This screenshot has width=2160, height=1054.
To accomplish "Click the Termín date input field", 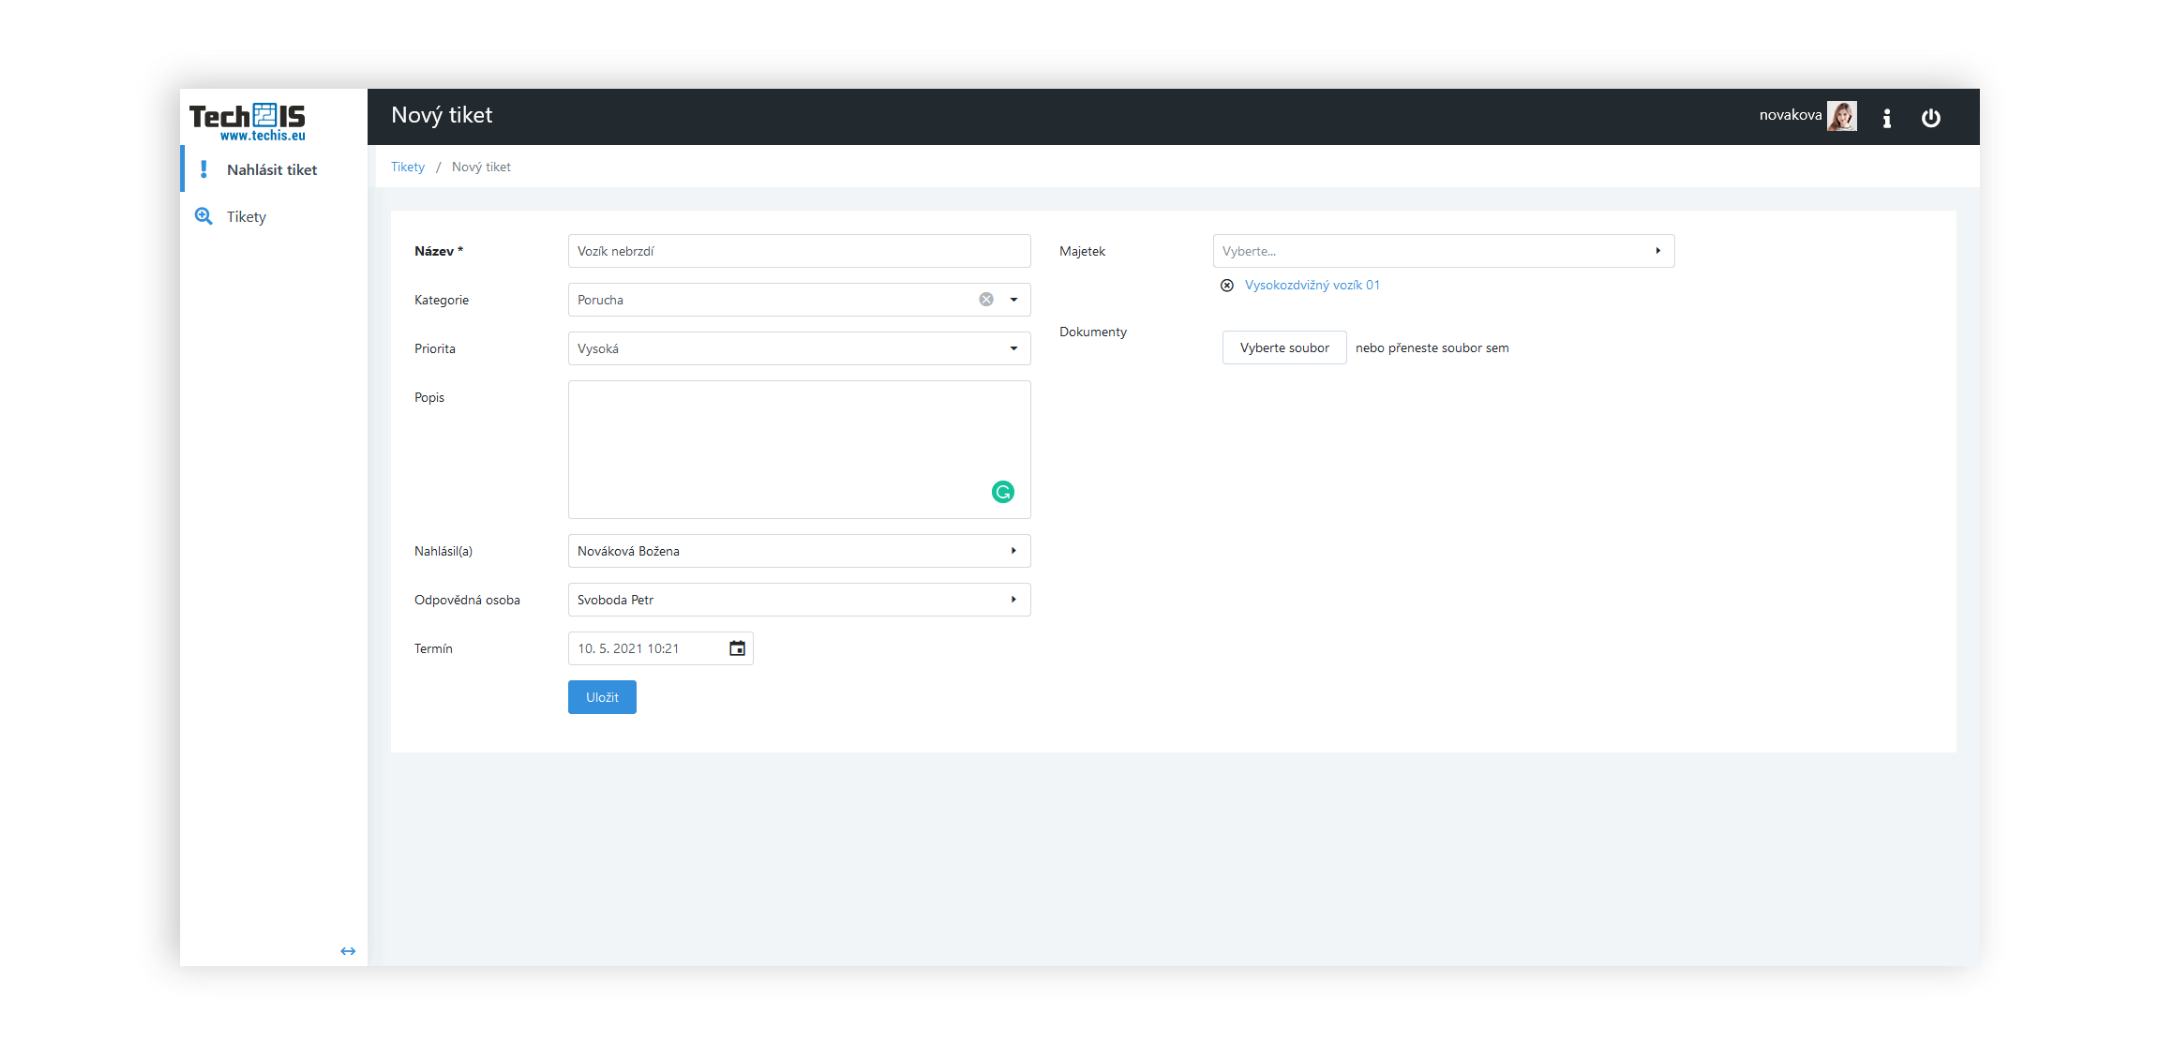I will tap(660, 648).
